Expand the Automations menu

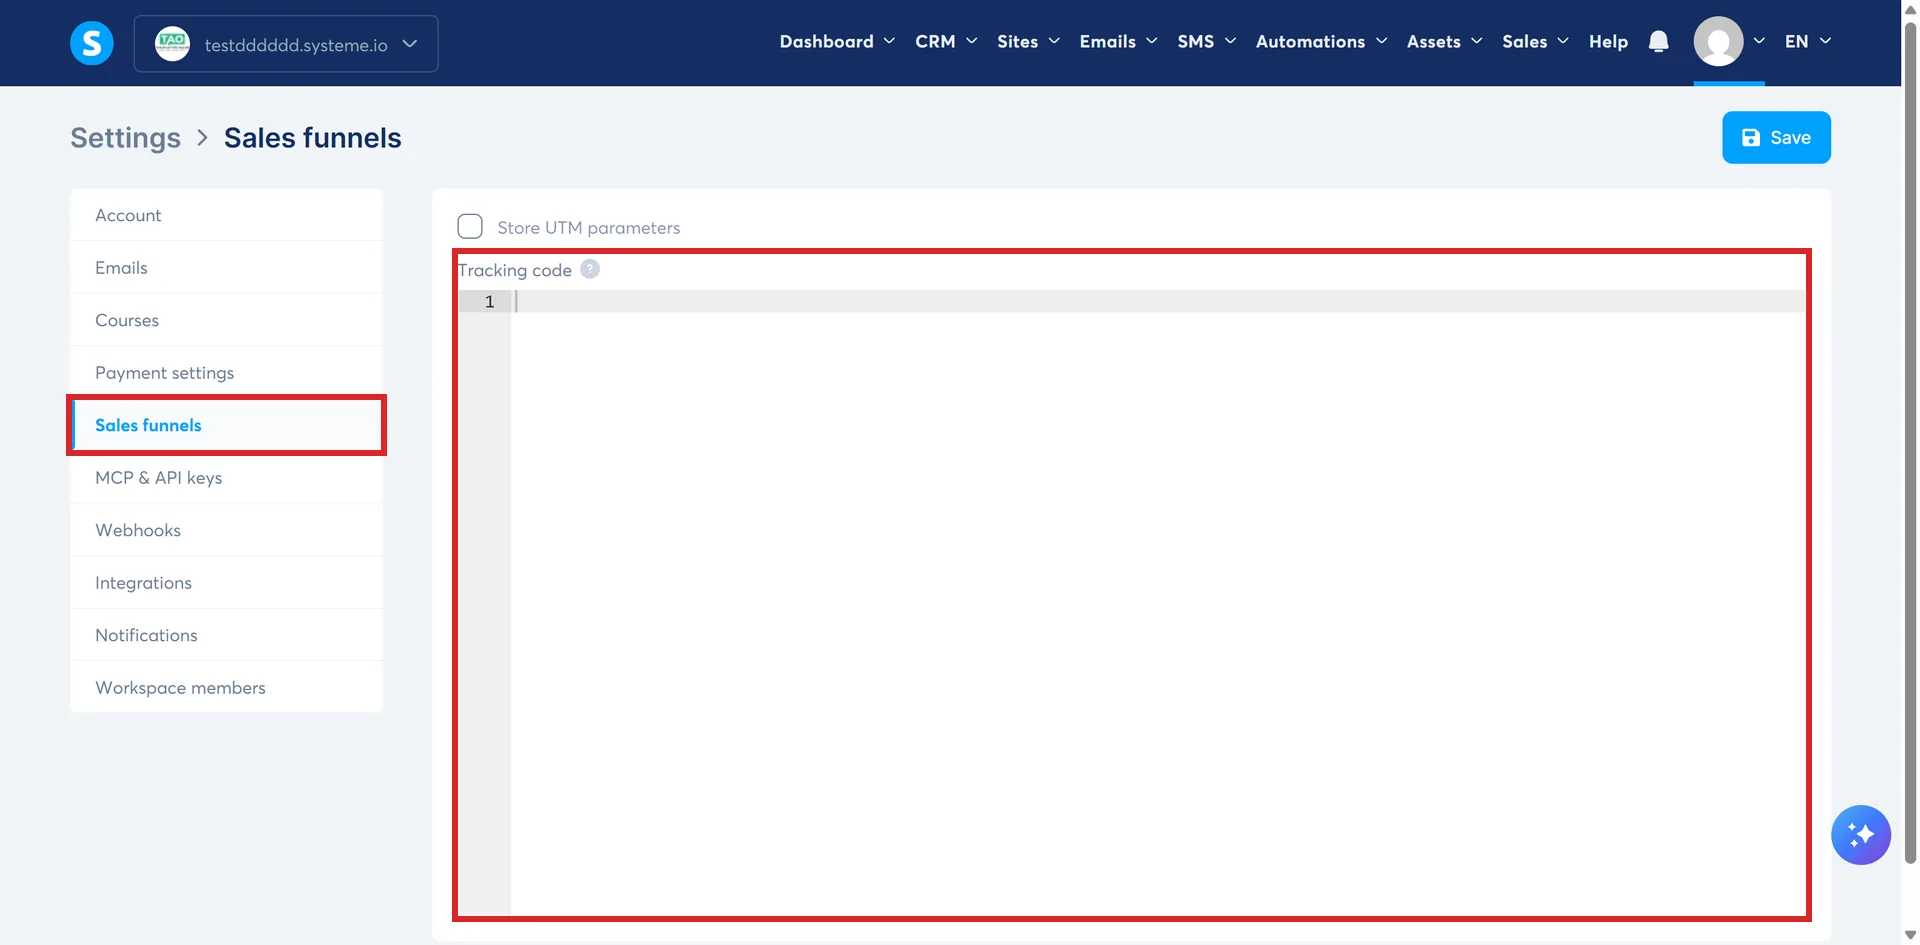point(1321,41)
